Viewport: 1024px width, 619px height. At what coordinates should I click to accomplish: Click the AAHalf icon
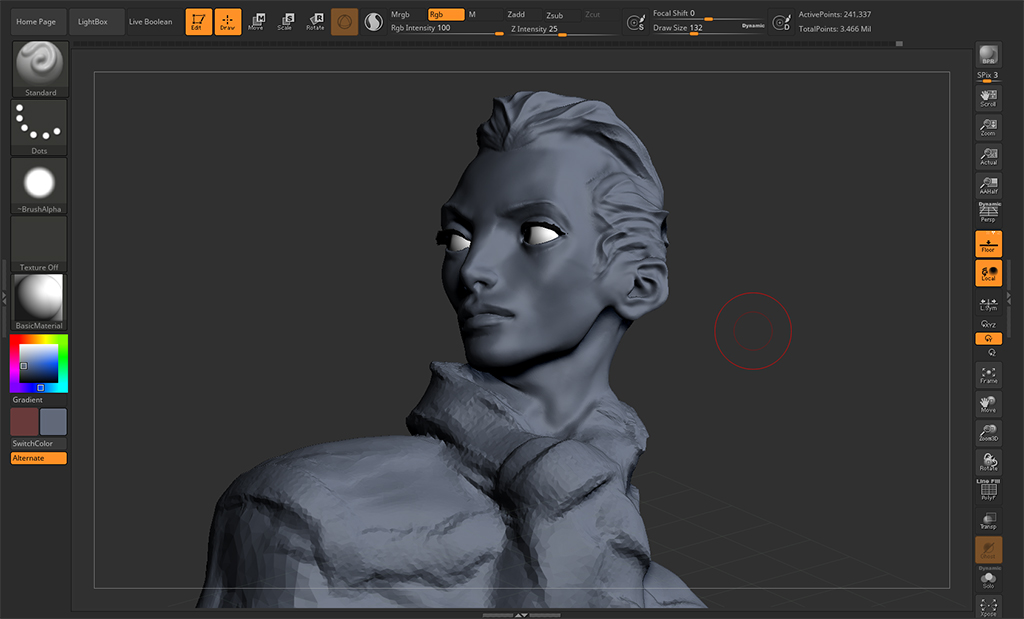(988, 185)
